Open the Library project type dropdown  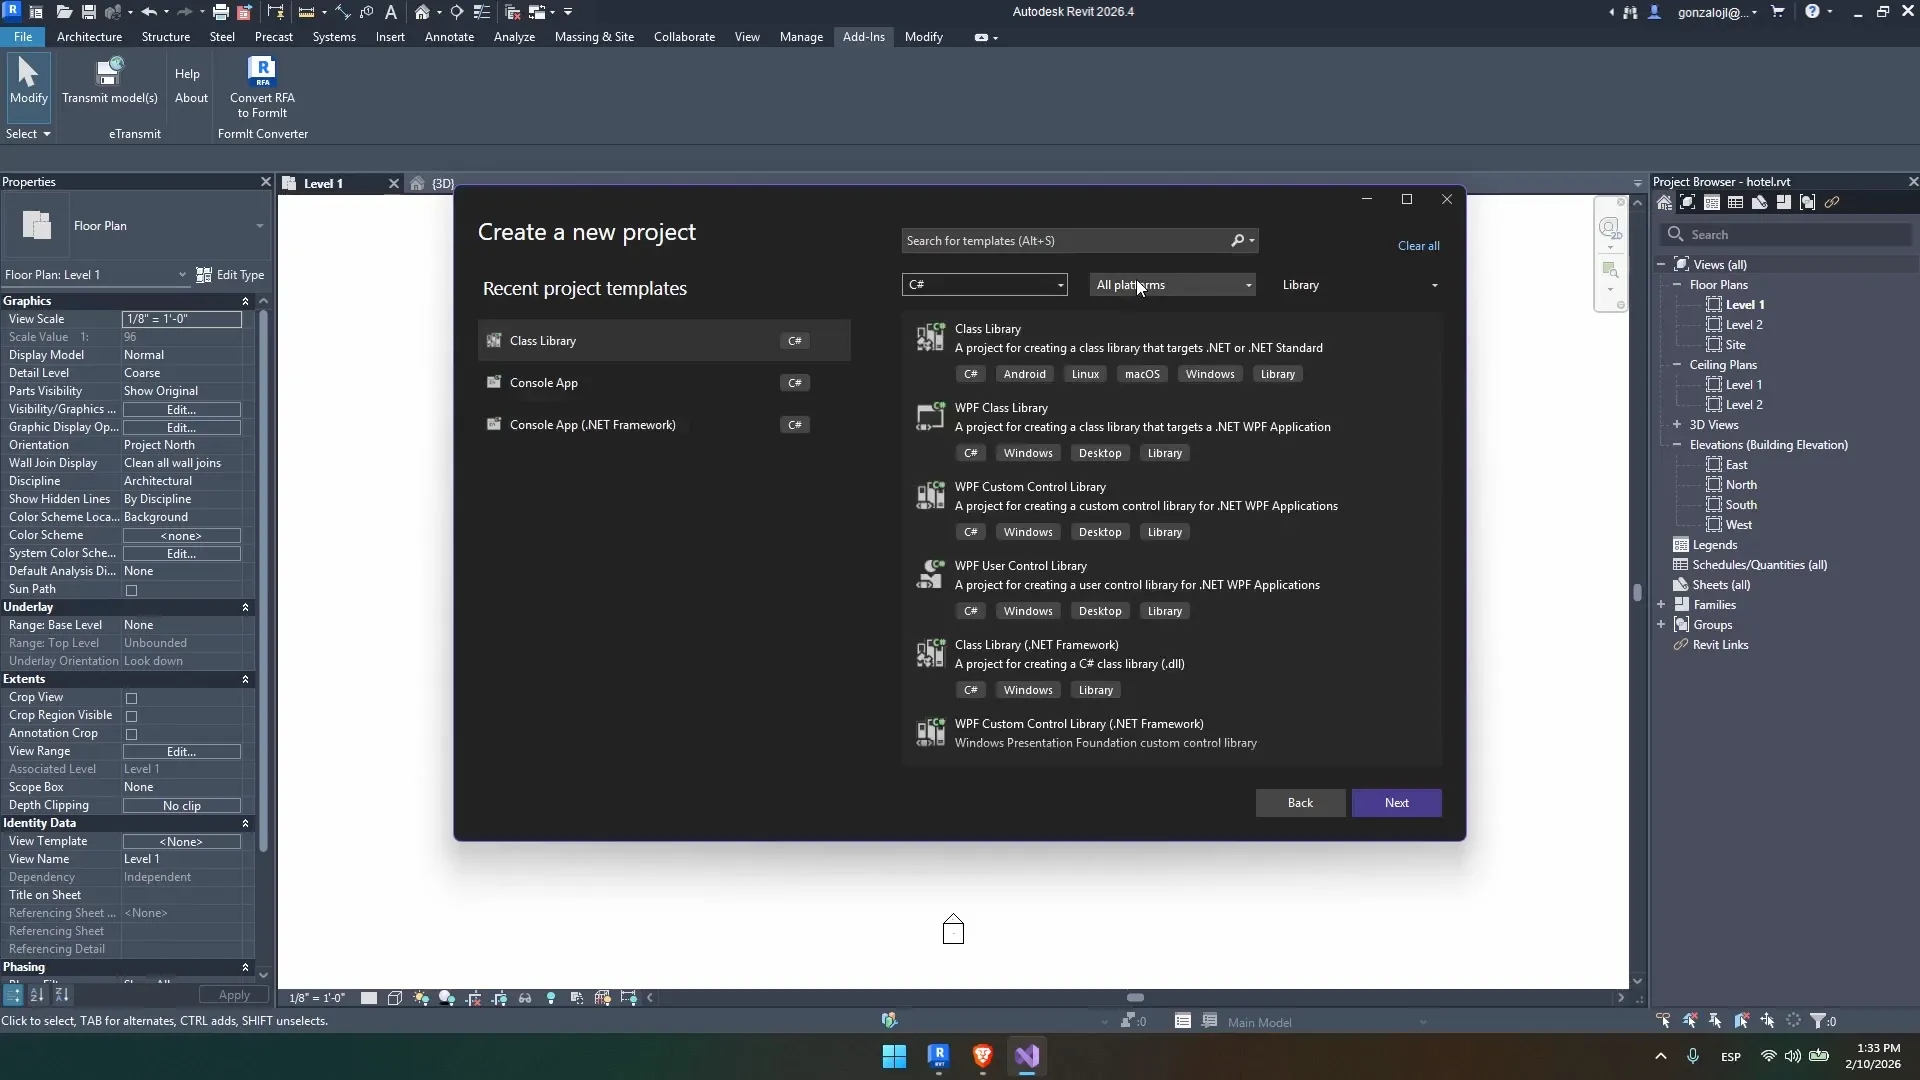[x=1359, y=285]
